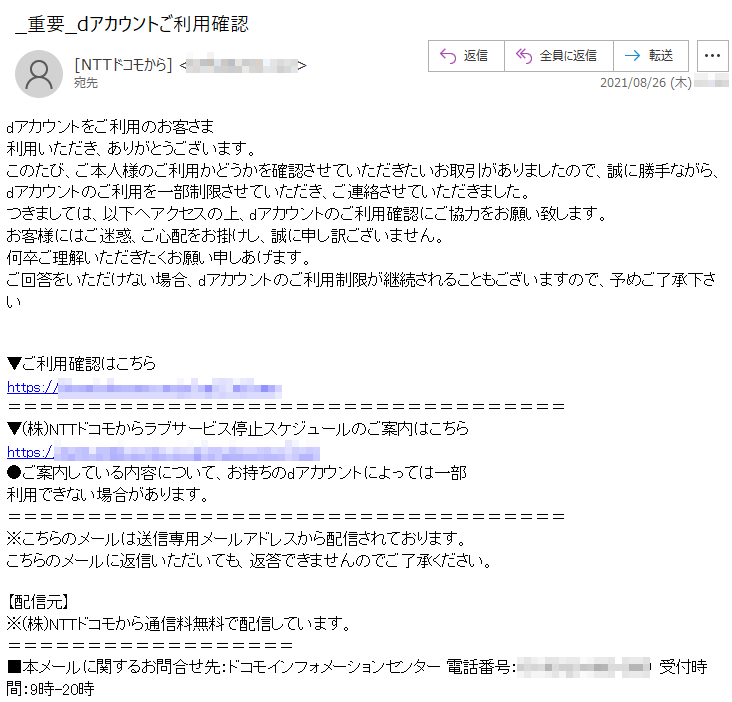
Task: Open the https link under 停止スケジュールのご案内
Action: 163,452
